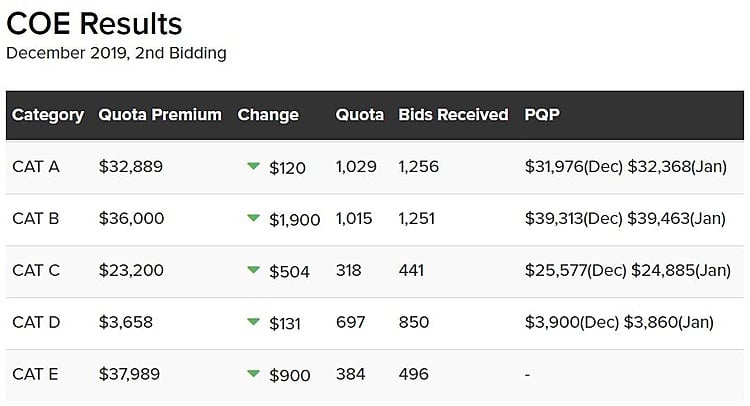The width and height of the screenshot is (750, 406).
Task: Select the CAT B premium value $36,000
Action: tap(131, 218)
